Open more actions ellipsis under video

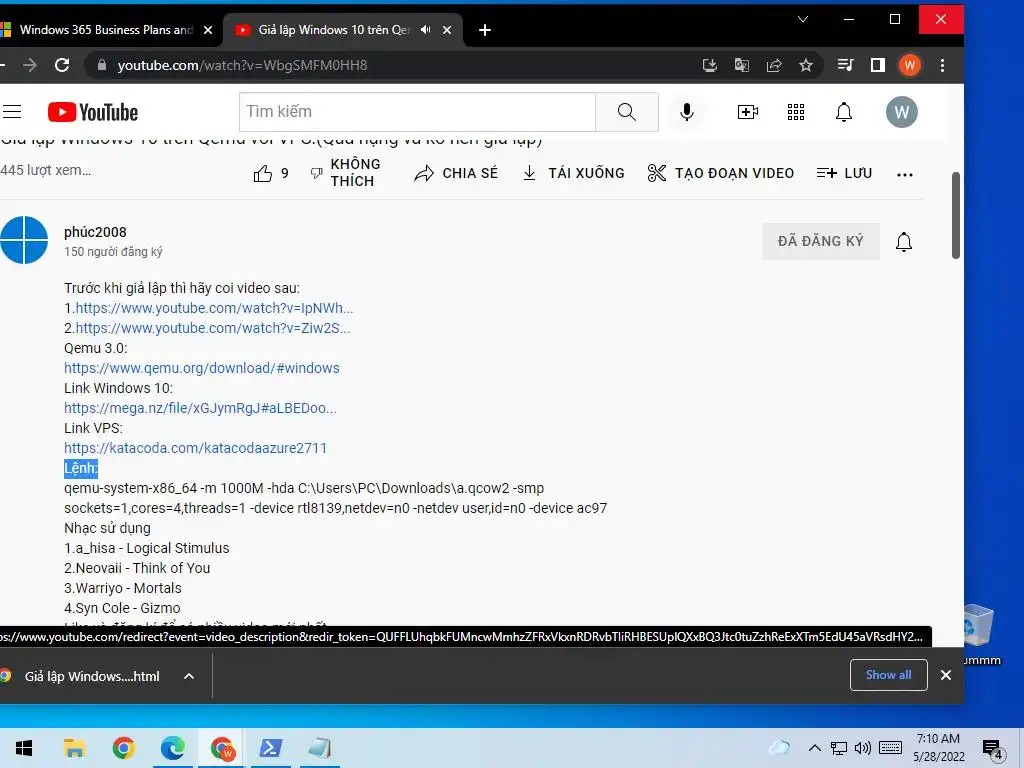pos(904,174)
